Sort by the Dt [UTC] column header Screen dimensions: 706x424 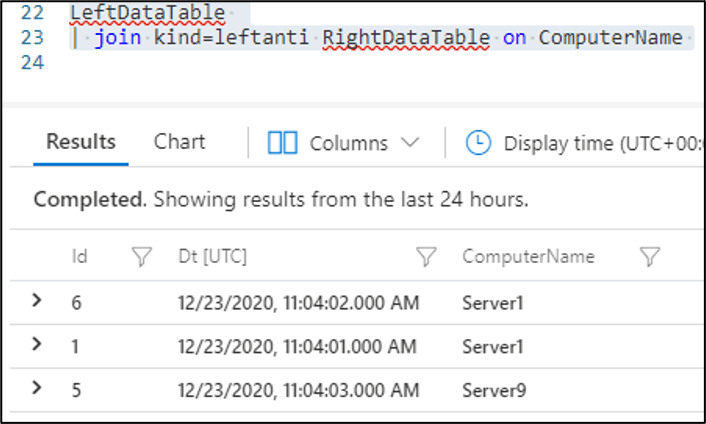coord(212,257)
